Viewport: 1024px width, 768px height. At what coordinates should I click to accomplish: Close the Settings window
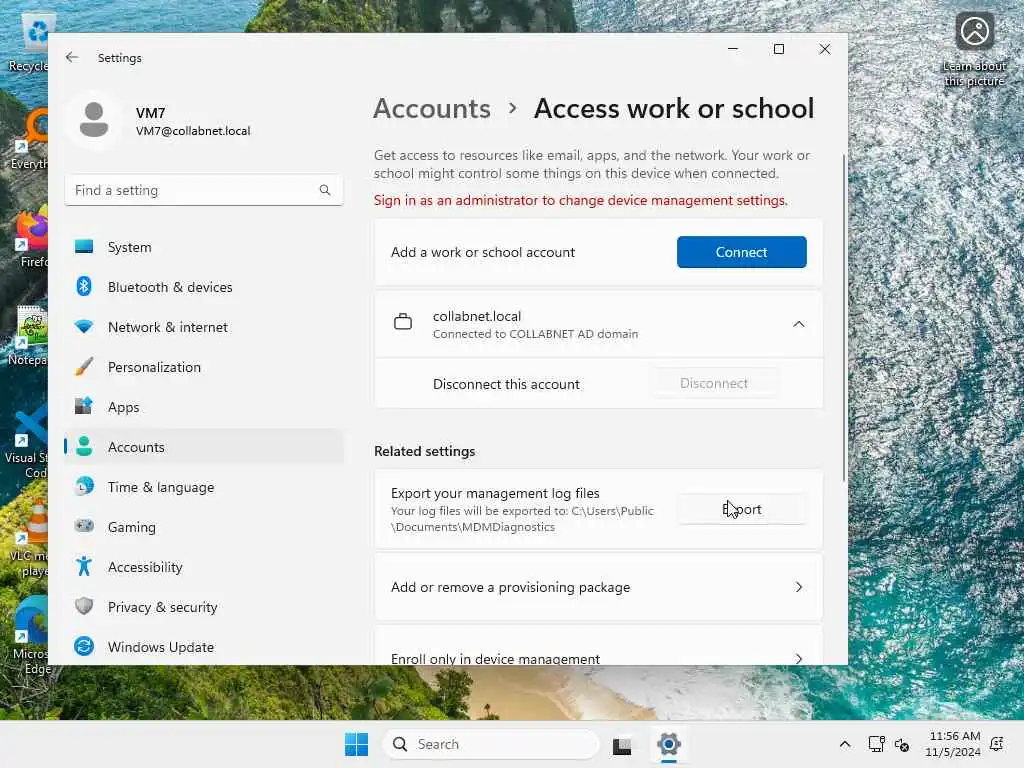tap(825, 49)
